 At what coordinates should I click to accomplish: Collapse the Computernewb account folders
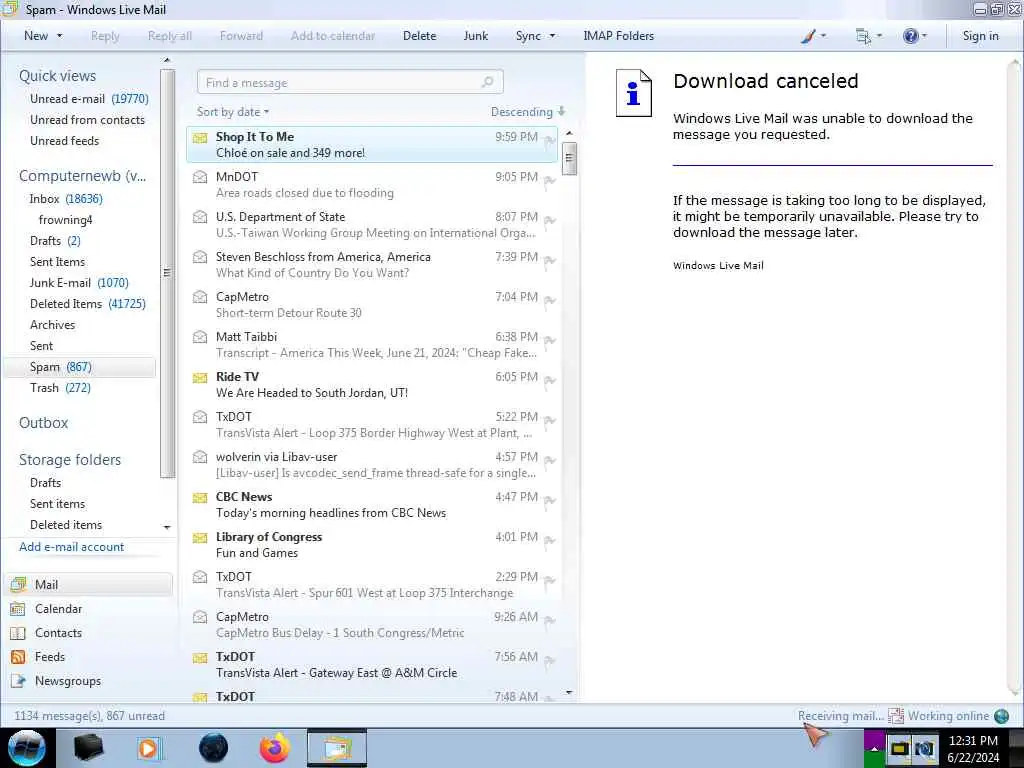pyautogui.click(x=82, y=176)
